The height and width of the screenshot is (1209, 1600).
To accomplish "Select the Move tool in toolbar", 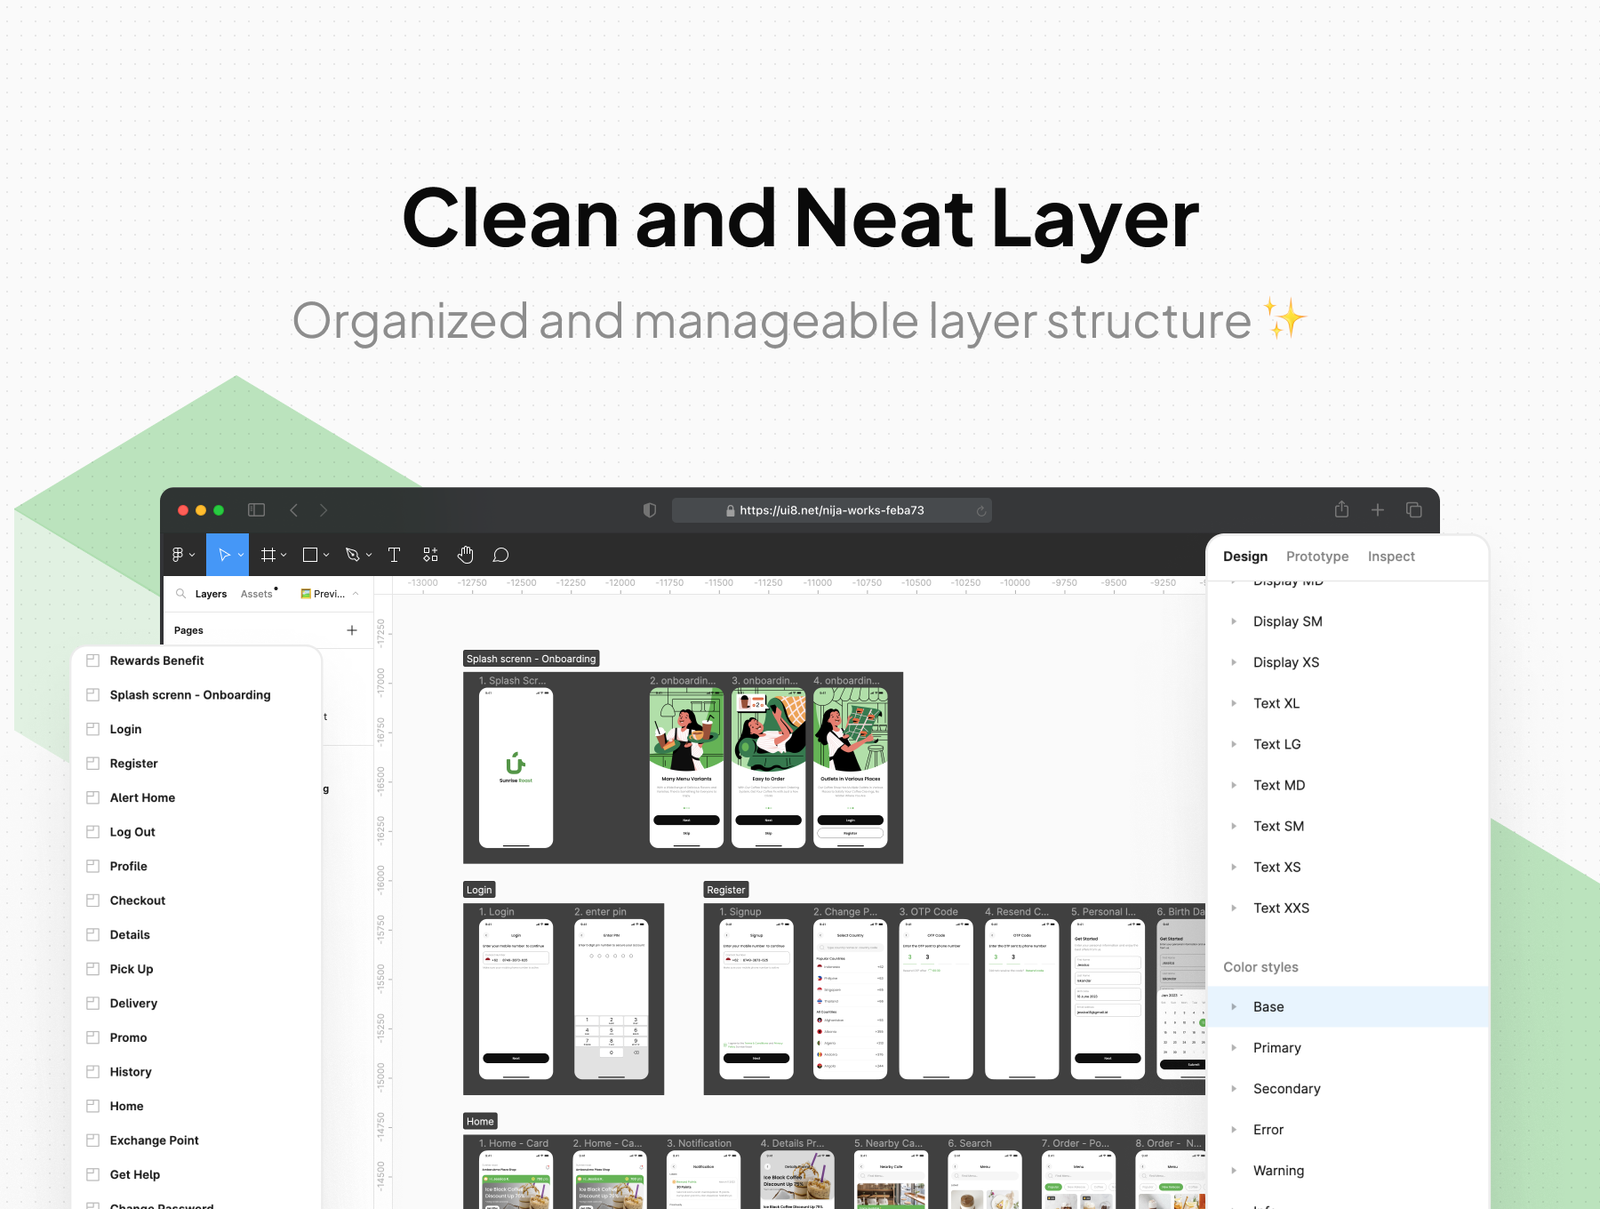I will click(x=224, y=555).
